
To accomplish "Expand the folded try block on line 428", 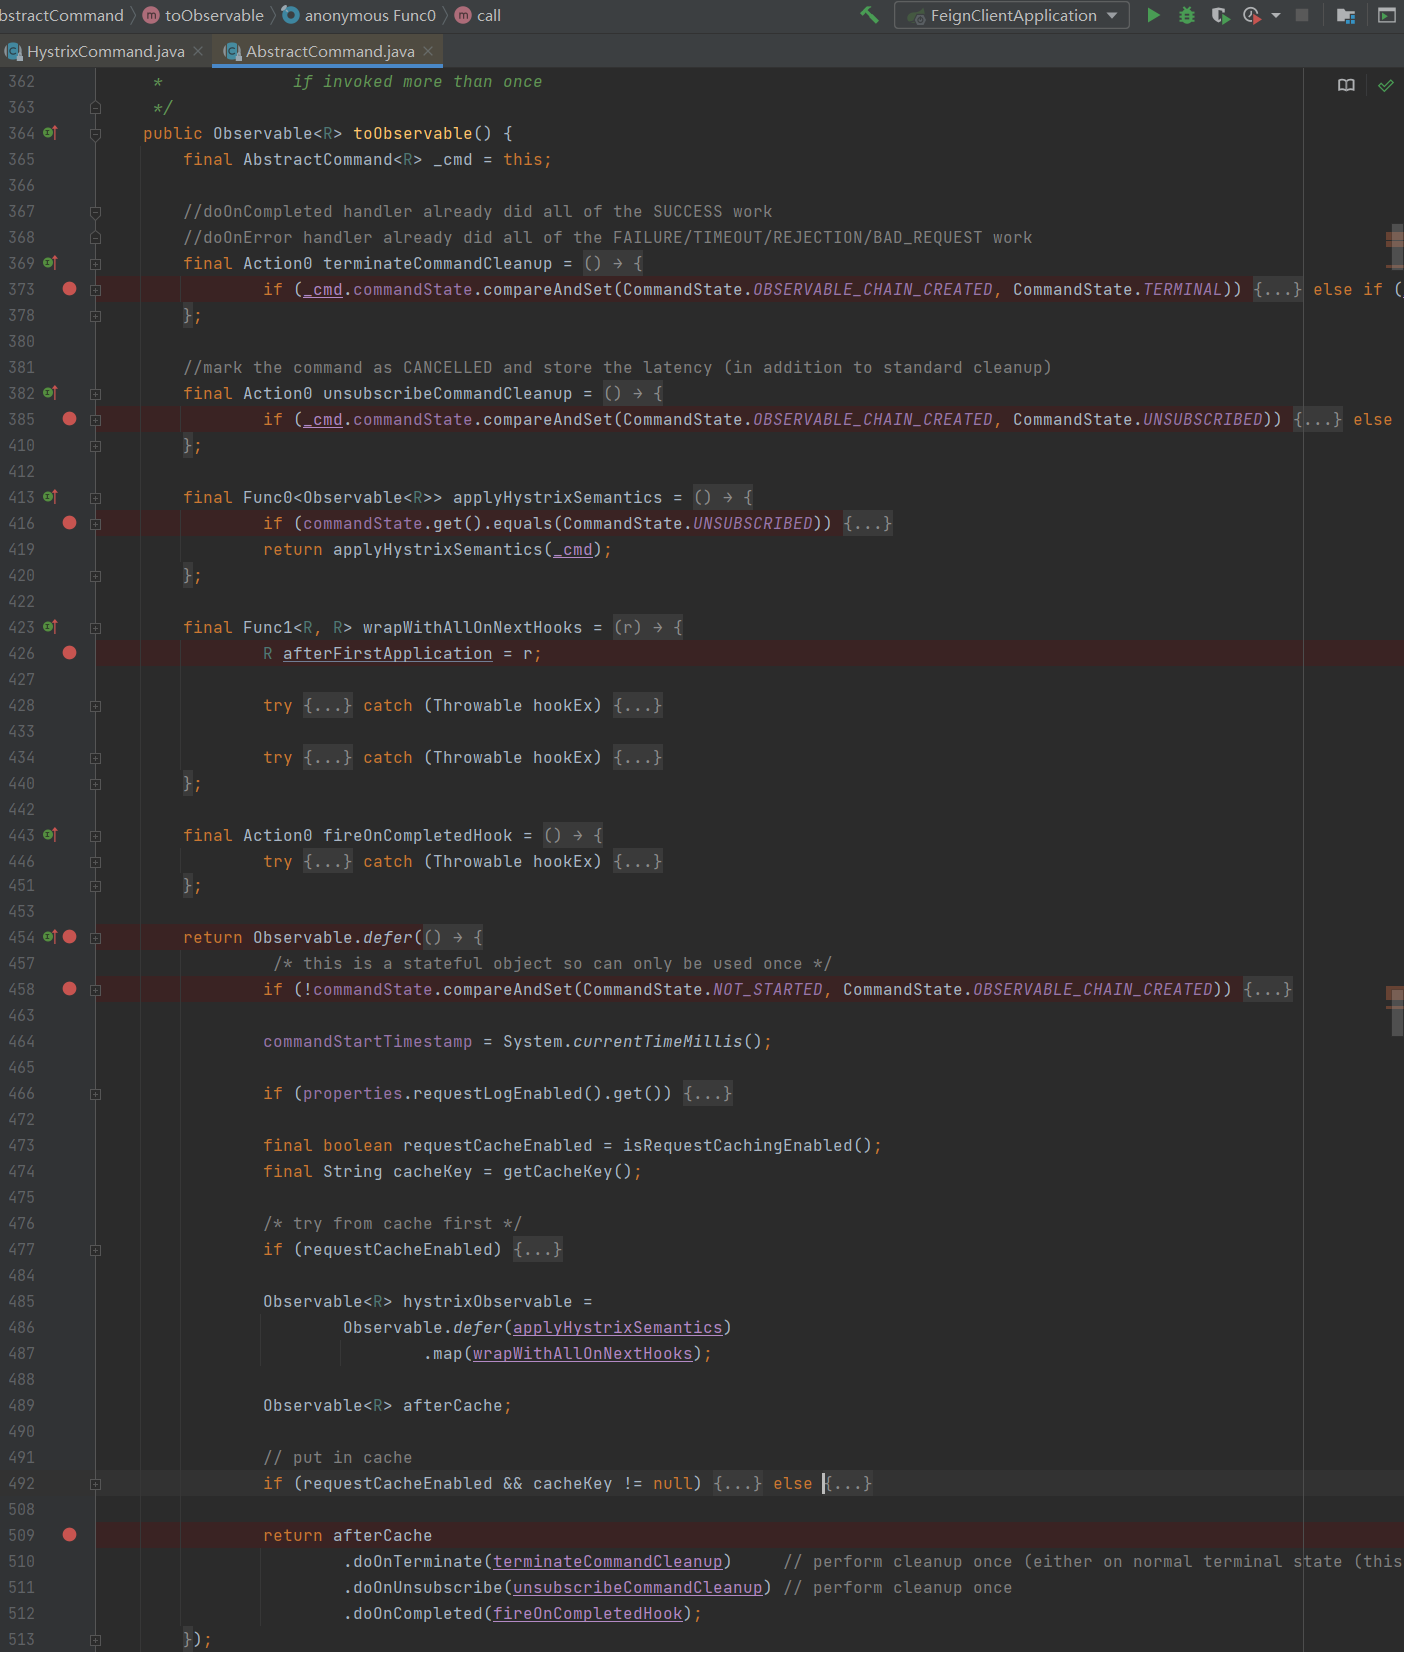I will click(328, 705).
